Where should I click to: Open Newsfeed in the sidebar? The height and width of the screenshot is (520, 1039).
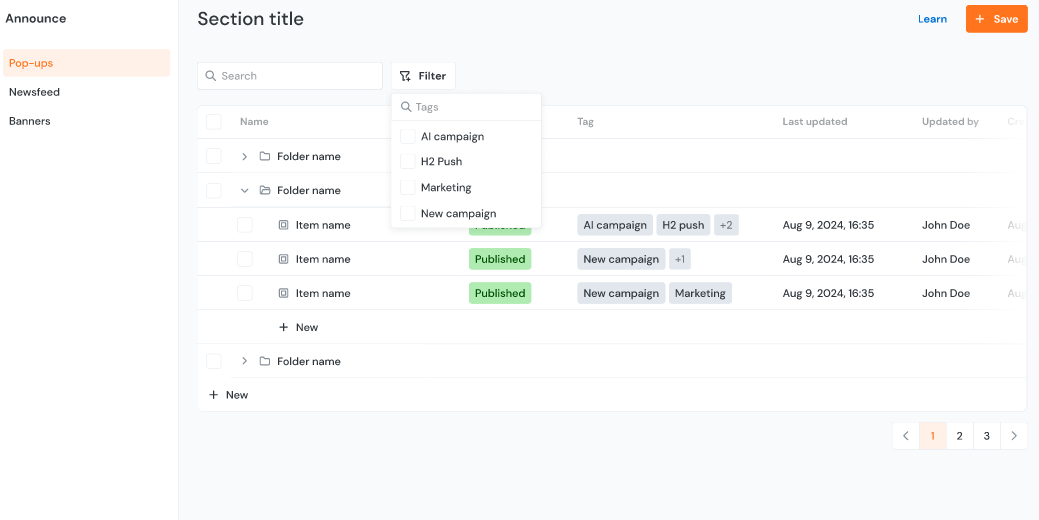(x=35, y=92)
